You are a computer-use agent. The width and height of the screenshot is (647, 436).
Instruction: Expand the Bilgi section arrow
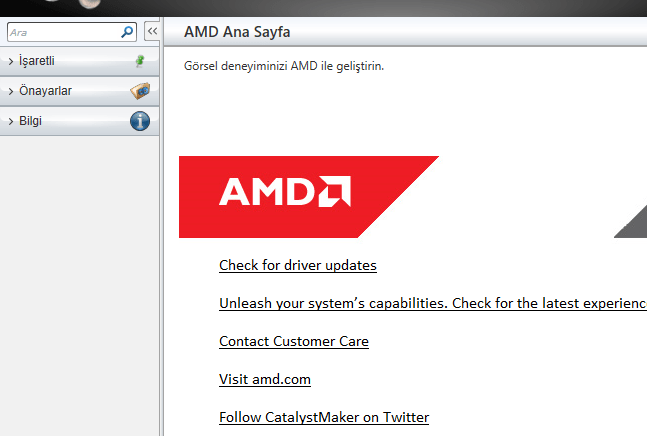tap(11, 121)
